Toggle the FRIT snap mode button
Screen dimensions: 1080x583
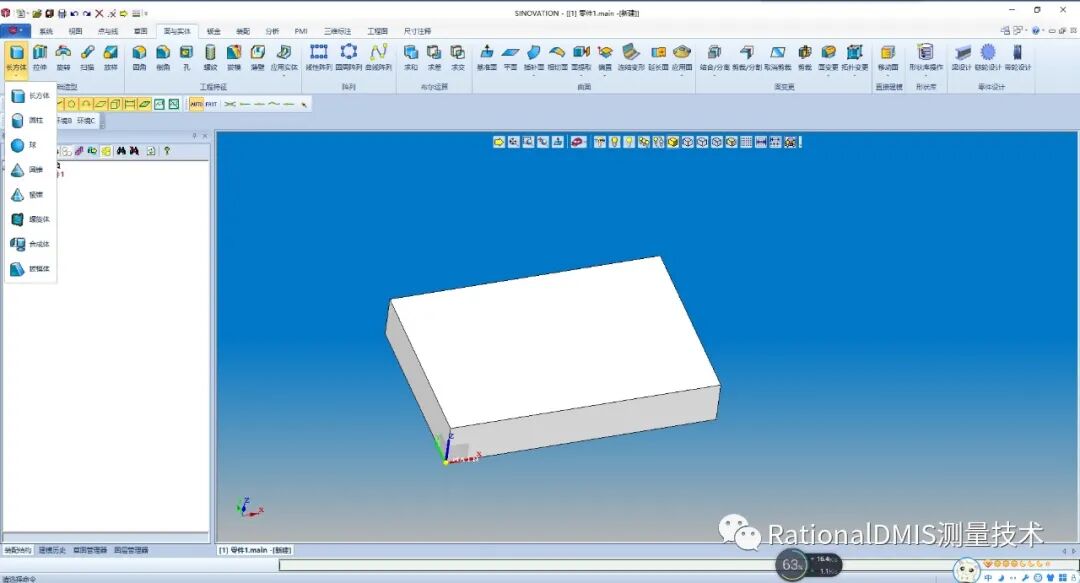[x=211, y=104]
